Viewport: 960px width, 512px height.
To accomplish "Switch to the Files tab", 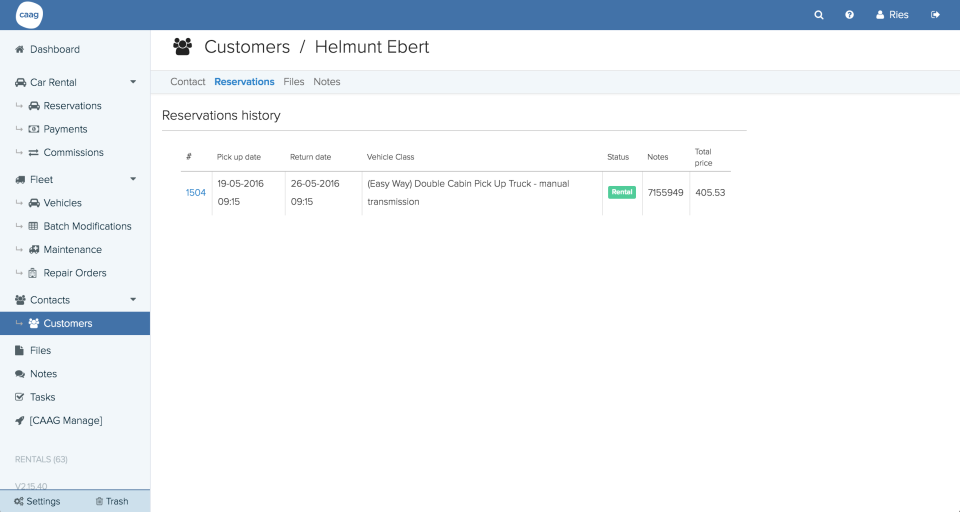I will 293,82.
